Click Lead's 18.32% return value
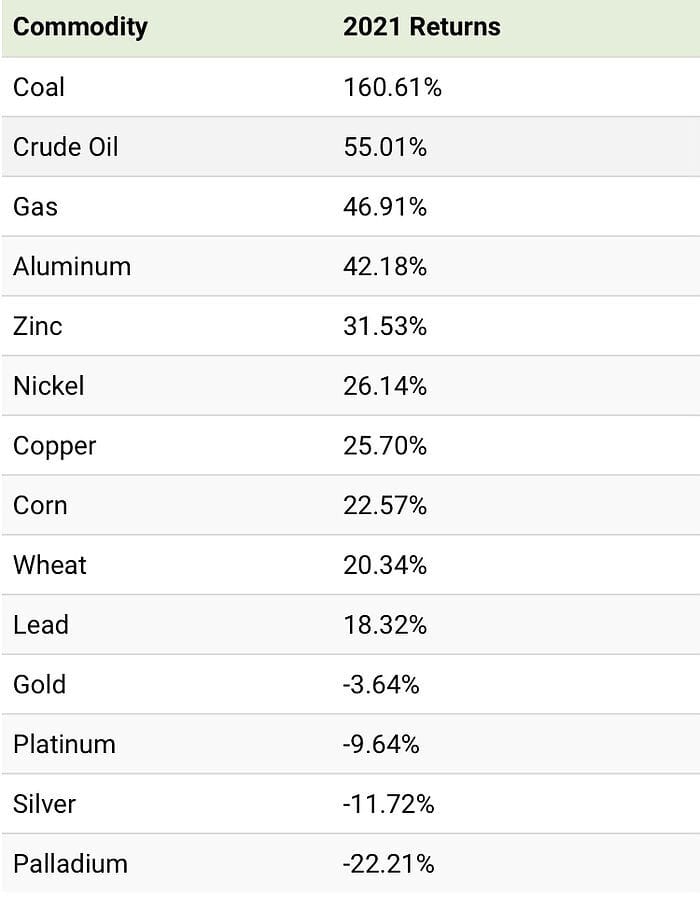 pos(385,625)
